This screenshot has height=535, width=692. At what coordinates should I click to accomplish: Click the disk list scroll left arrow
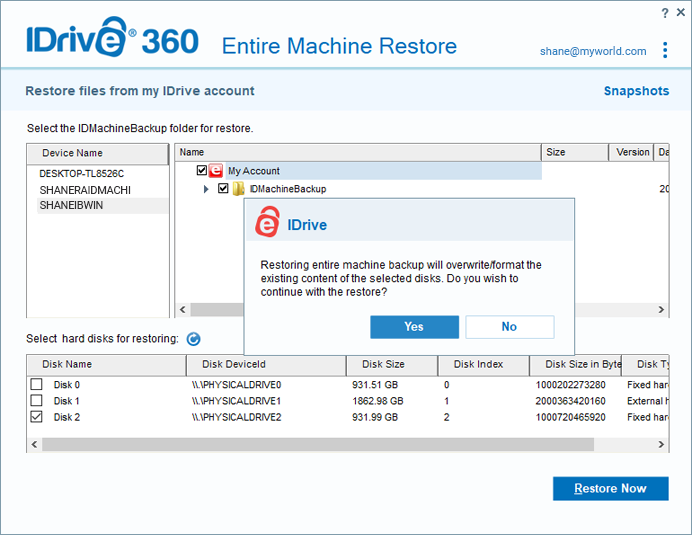click(34, 445)
